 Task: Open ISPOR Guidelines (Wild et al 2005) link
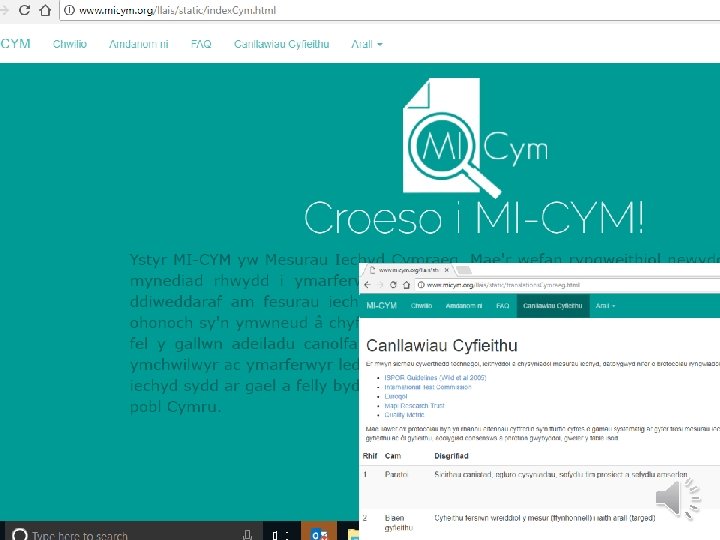click(x=435, y=377)
